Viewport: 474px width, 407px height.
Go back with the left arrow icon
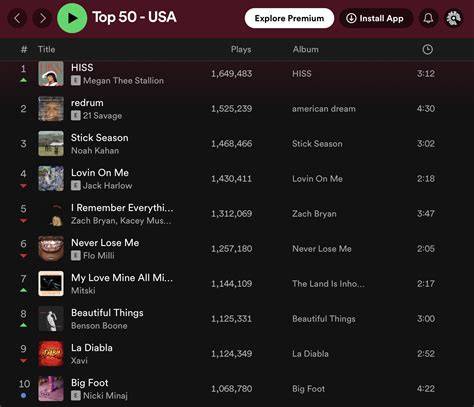pyautogui.click(x=18, y=18)
